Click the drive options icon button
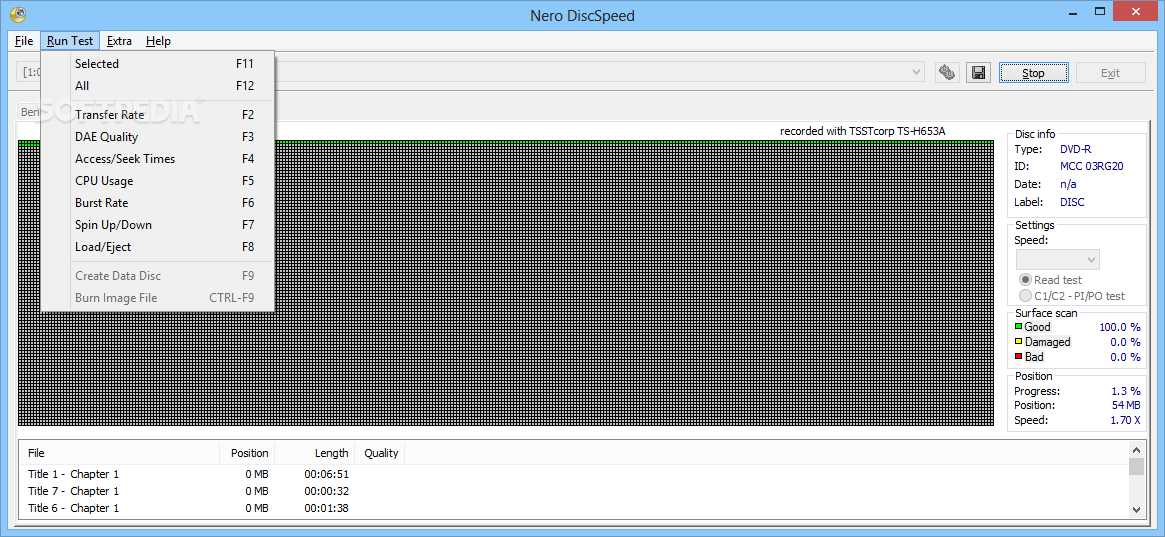This screenshot has height=537, width=1165. click(947, 72)
